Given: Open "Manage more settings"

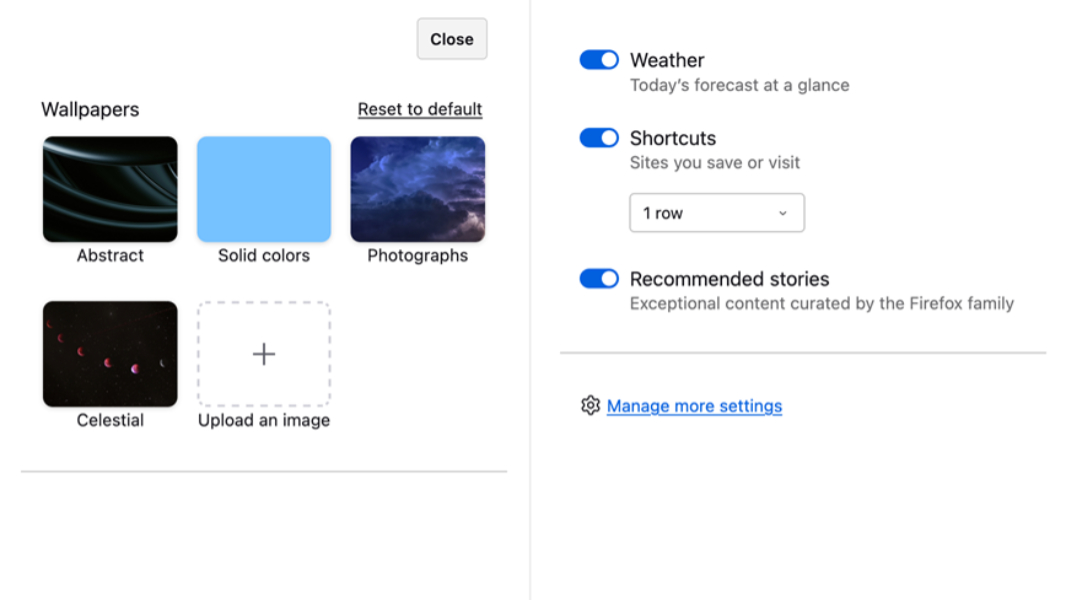Looking at the screenshot, I should tap(694, 405).
